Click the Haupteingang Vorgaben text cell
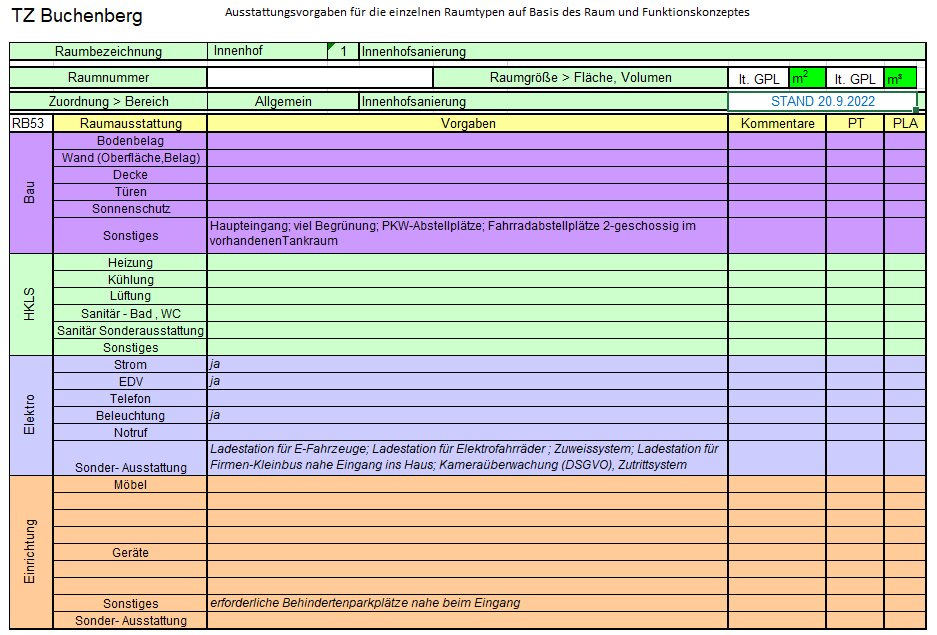The width and height of the screenshot is (937, 635). (x=467, y=234)
